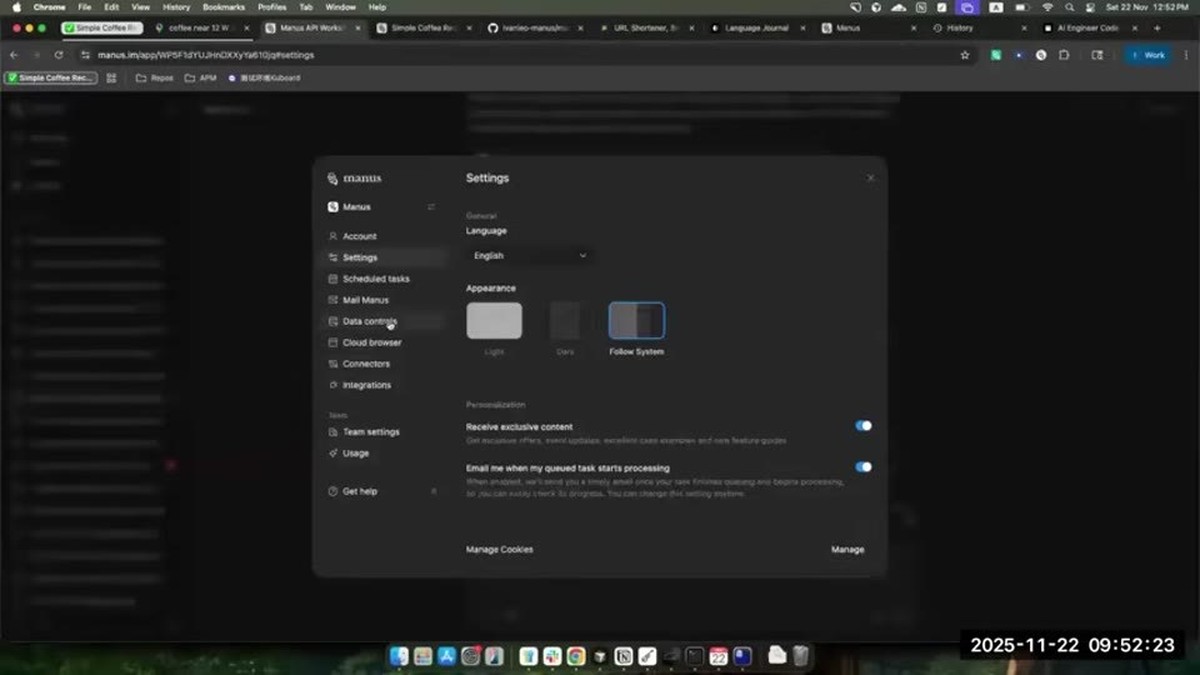Open Account in the settings sidebar

[x=385, y=236]
